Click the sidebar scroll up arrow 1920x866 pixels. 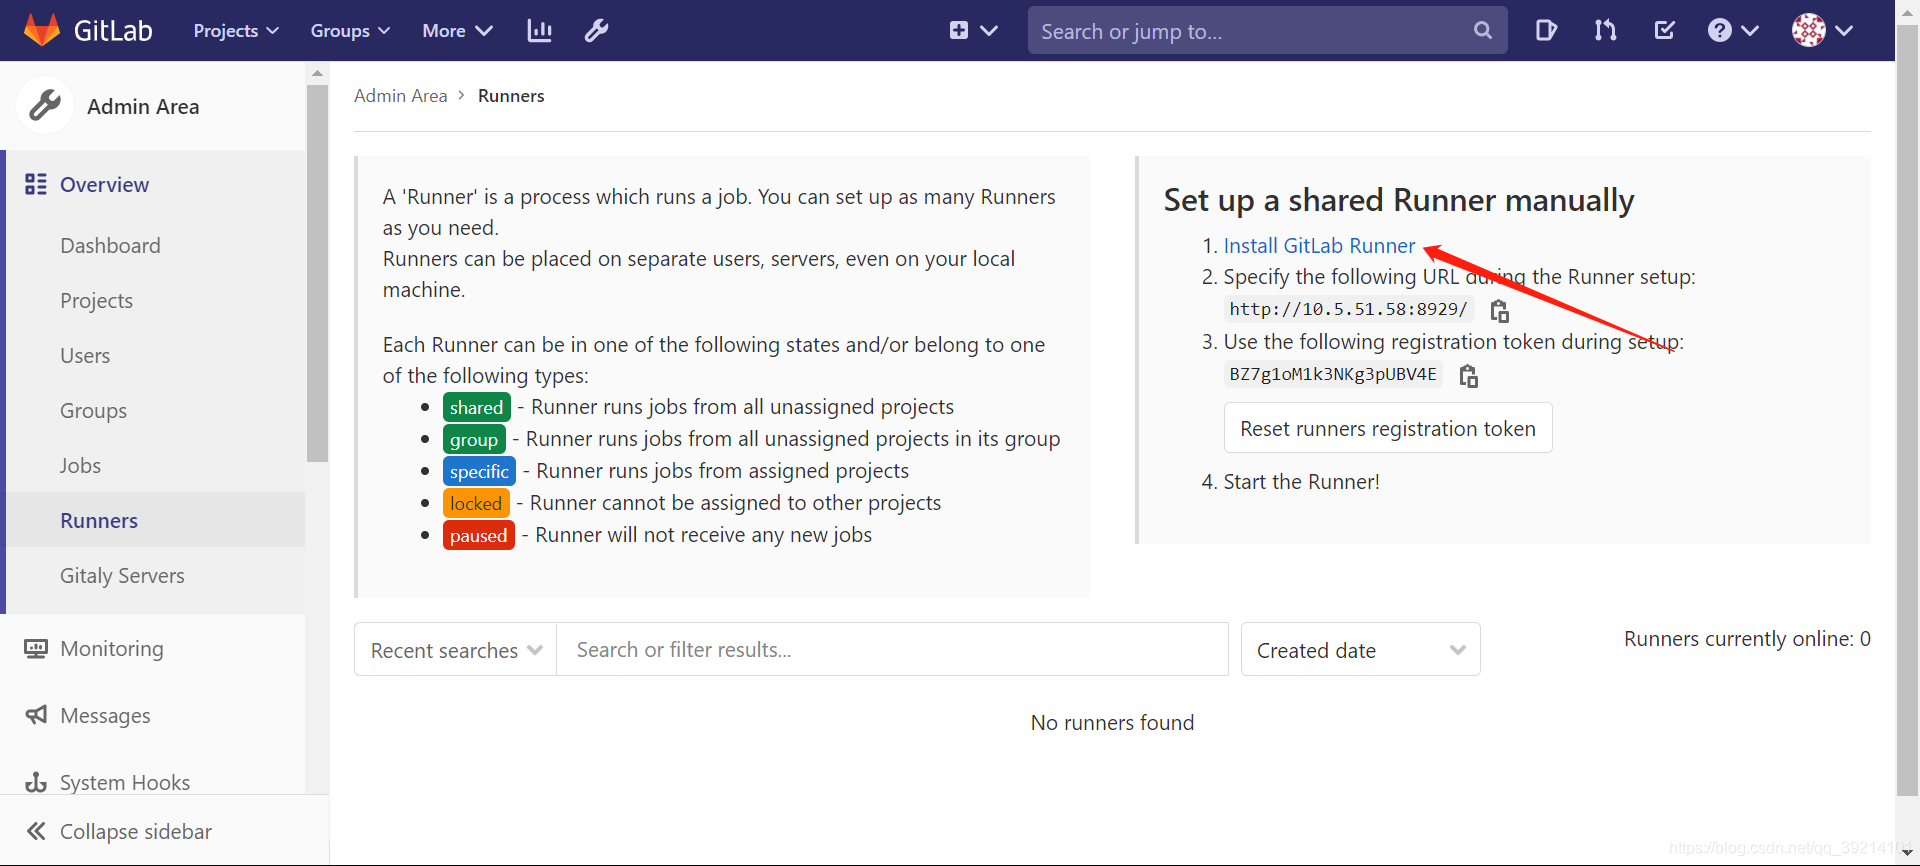318,73
